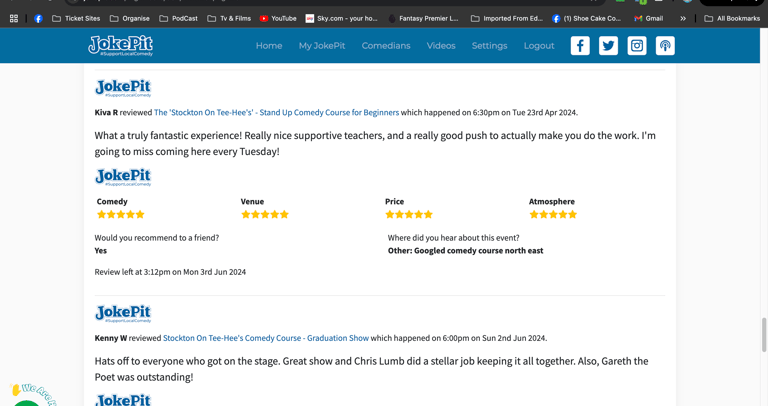Open the All Bookmarks folder
Image resolution: width=768 pixels, height=406 pixels.
[x=732, y=18]
